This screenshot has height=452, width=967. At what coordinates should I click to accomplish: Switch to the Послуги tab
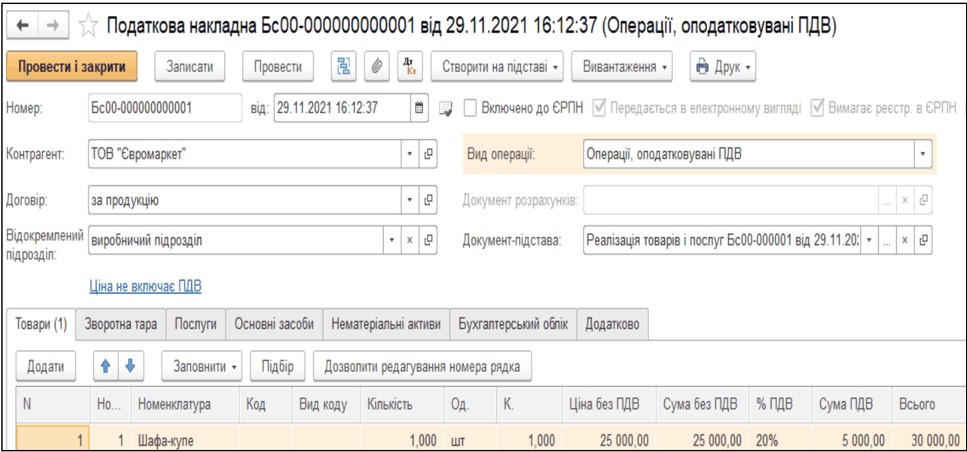pos(195,324)
